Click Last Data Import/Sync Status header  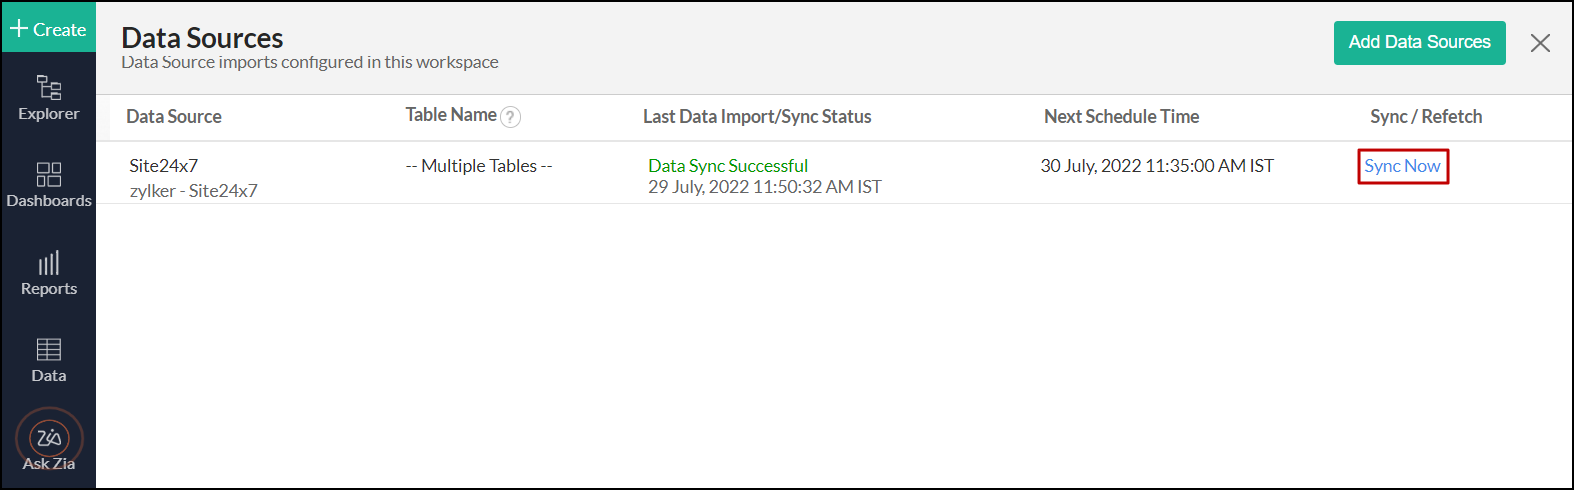click(x=756, y=117)
